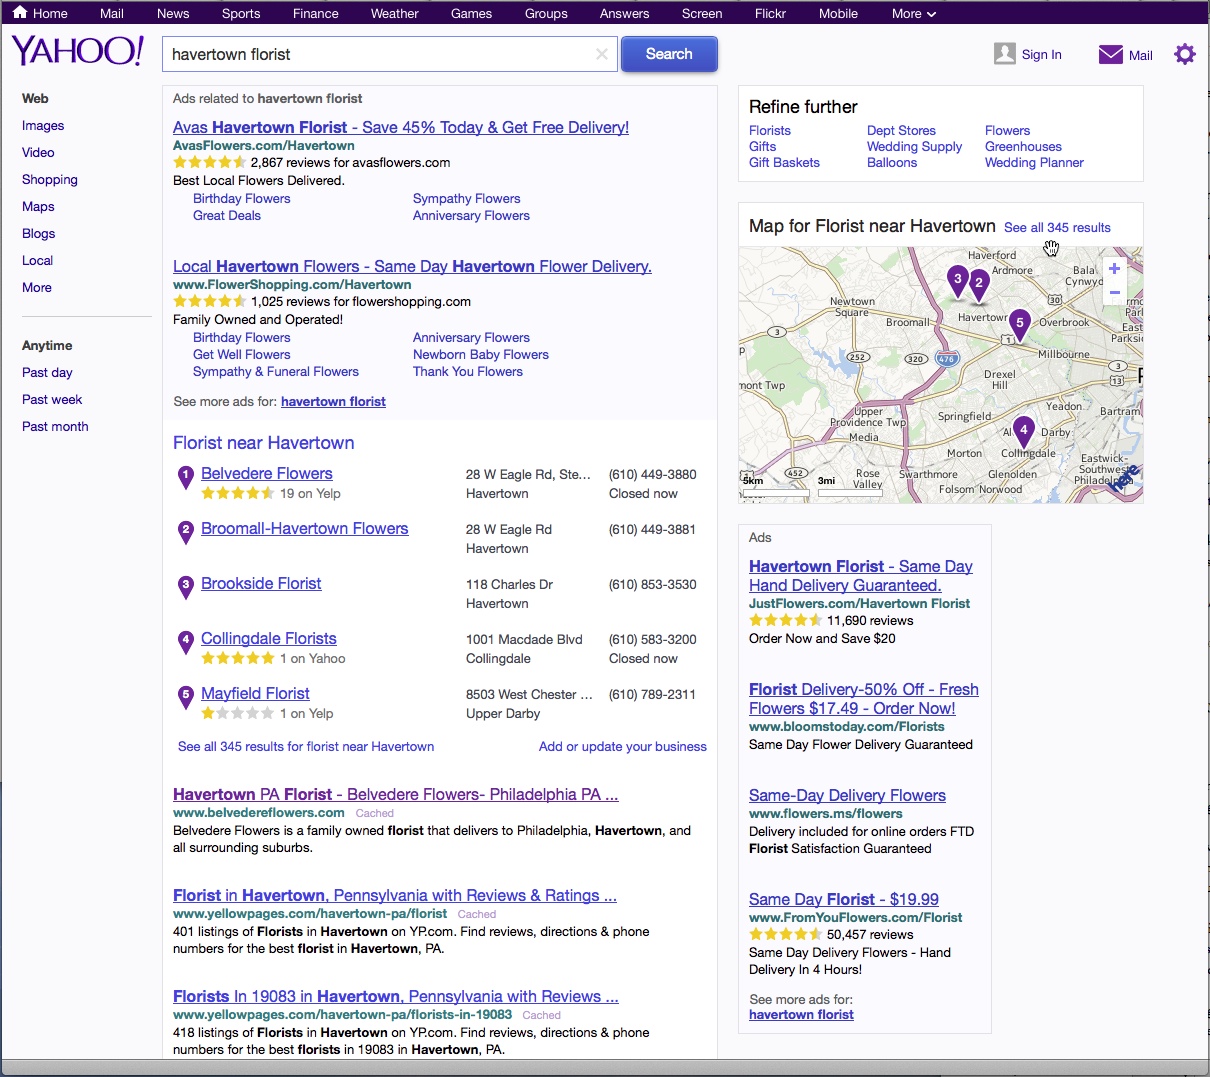Show more search categories in sidebar
Screen dimensions: 1210x1077
pyautogui.click(x=37, y=287)
